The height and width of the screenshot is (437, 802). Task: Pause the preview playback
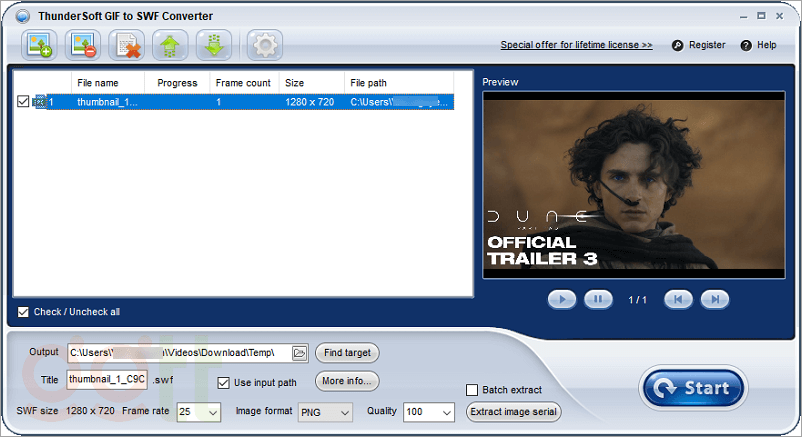(x=597, y=299)
